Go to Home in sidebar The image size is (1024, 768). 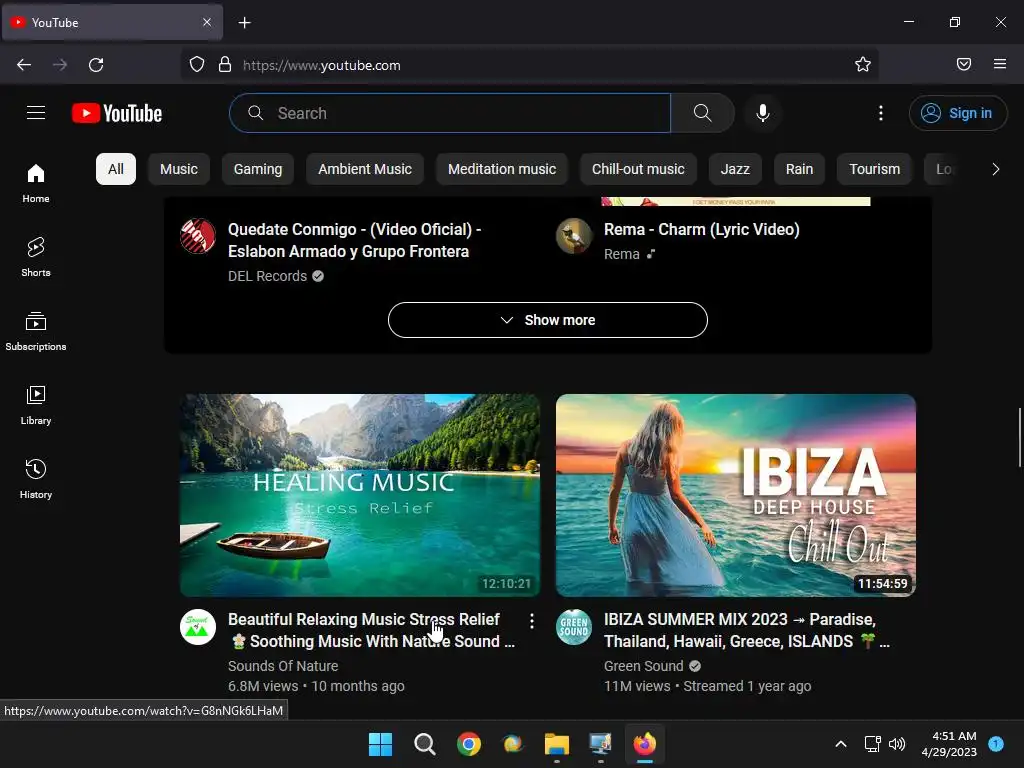(36, 184)
